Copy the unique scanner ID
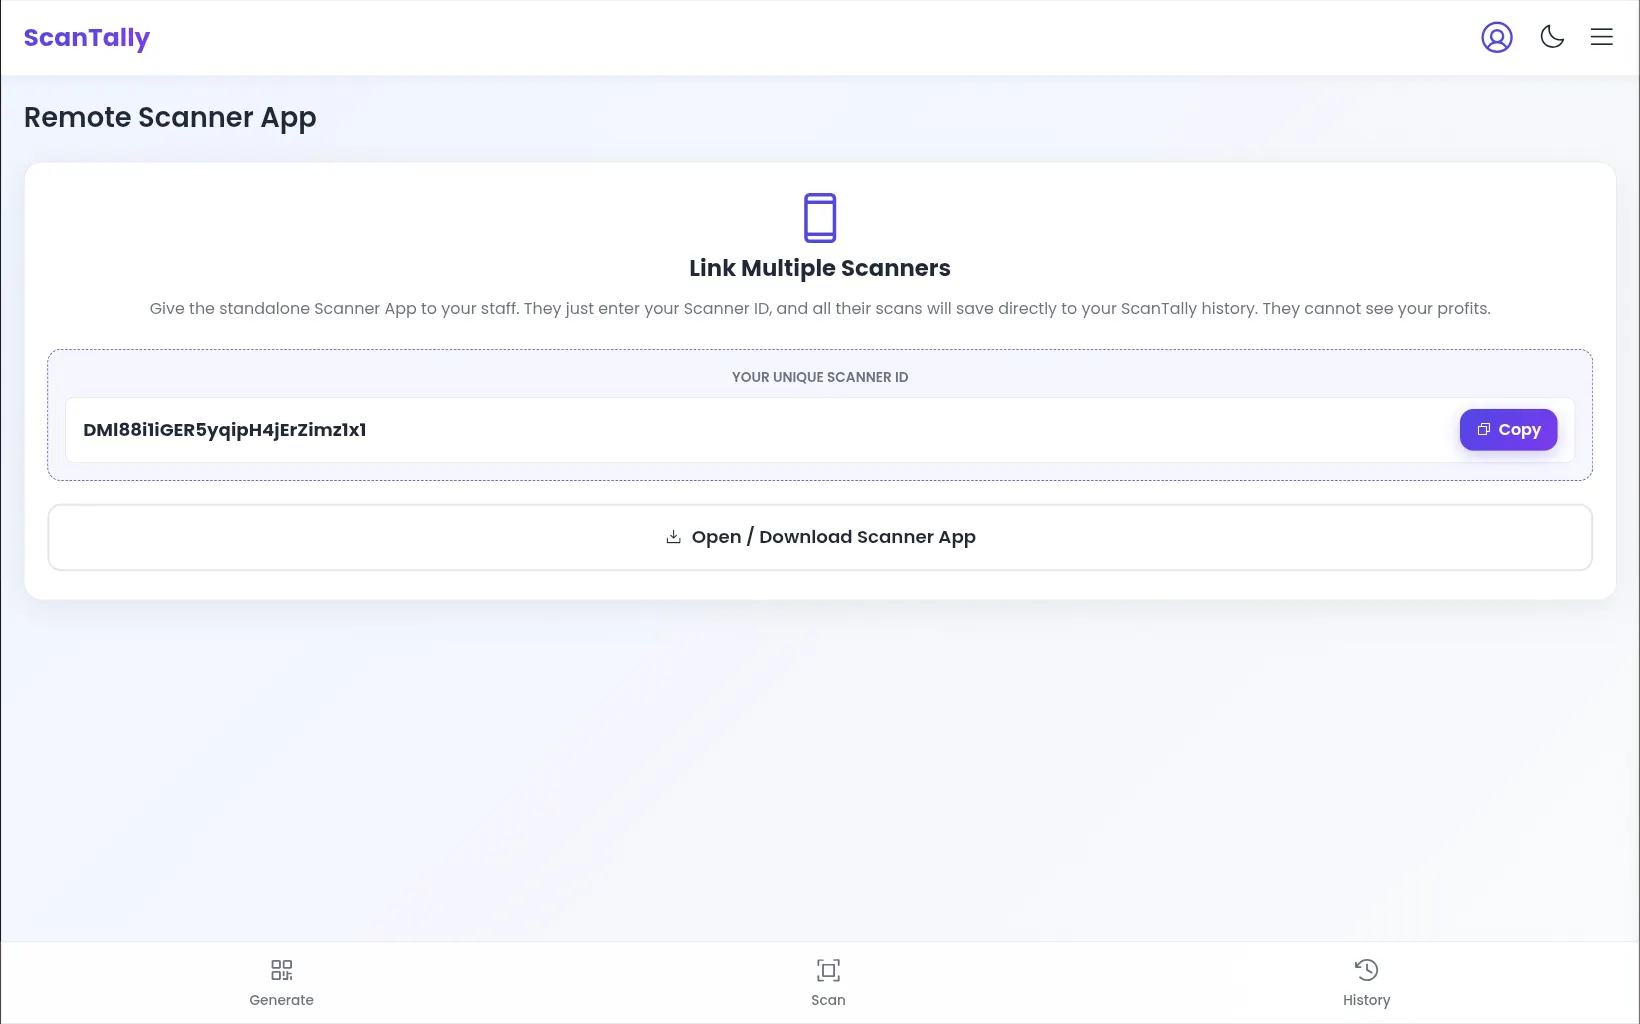This screenshot has height=1024, width=1640. 1508,430
